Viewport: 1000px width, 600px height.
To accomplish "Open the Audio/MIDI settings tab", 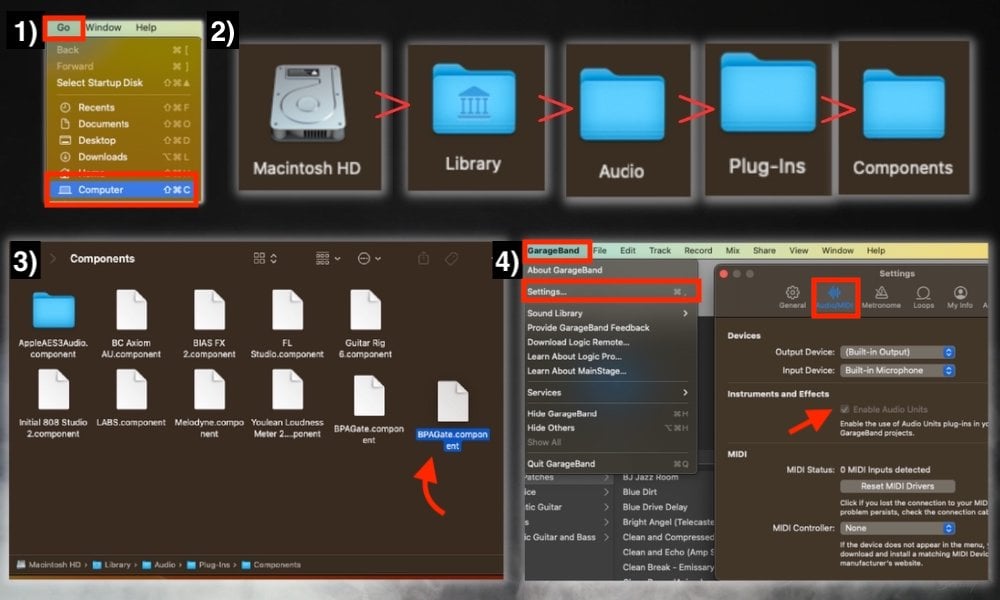I will [835, 297].
